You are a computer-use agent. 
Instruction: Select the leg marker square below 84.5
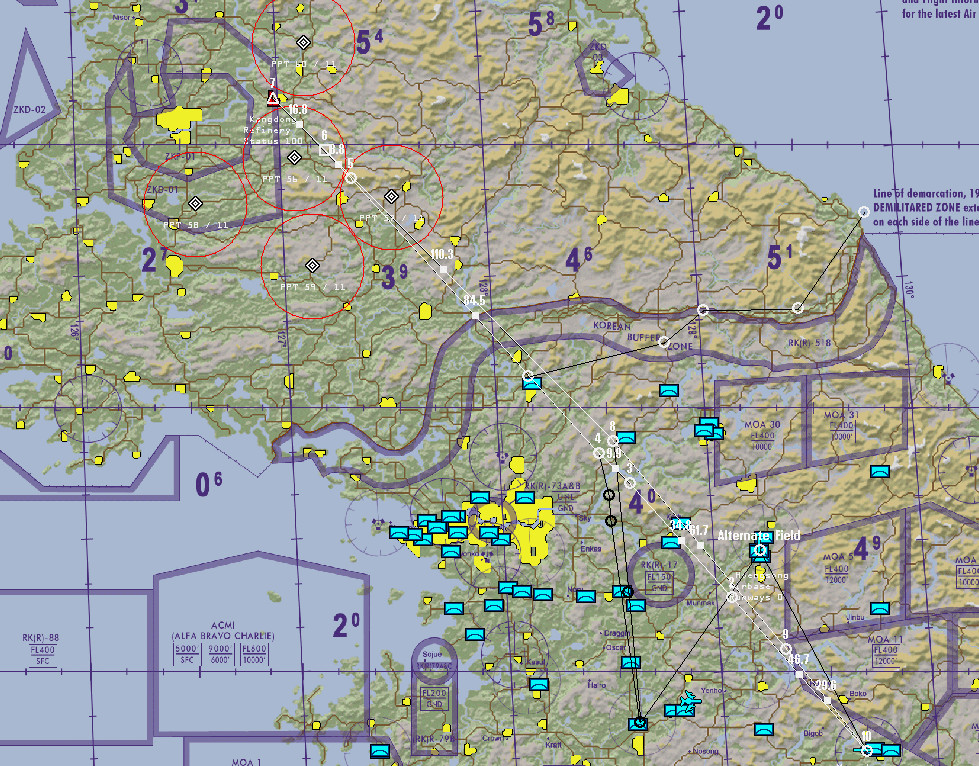coord(475,316)
